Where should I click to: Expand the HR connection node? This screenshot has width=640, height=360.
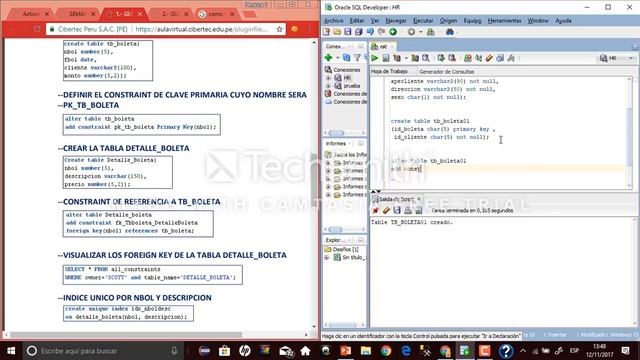point(328,78)
